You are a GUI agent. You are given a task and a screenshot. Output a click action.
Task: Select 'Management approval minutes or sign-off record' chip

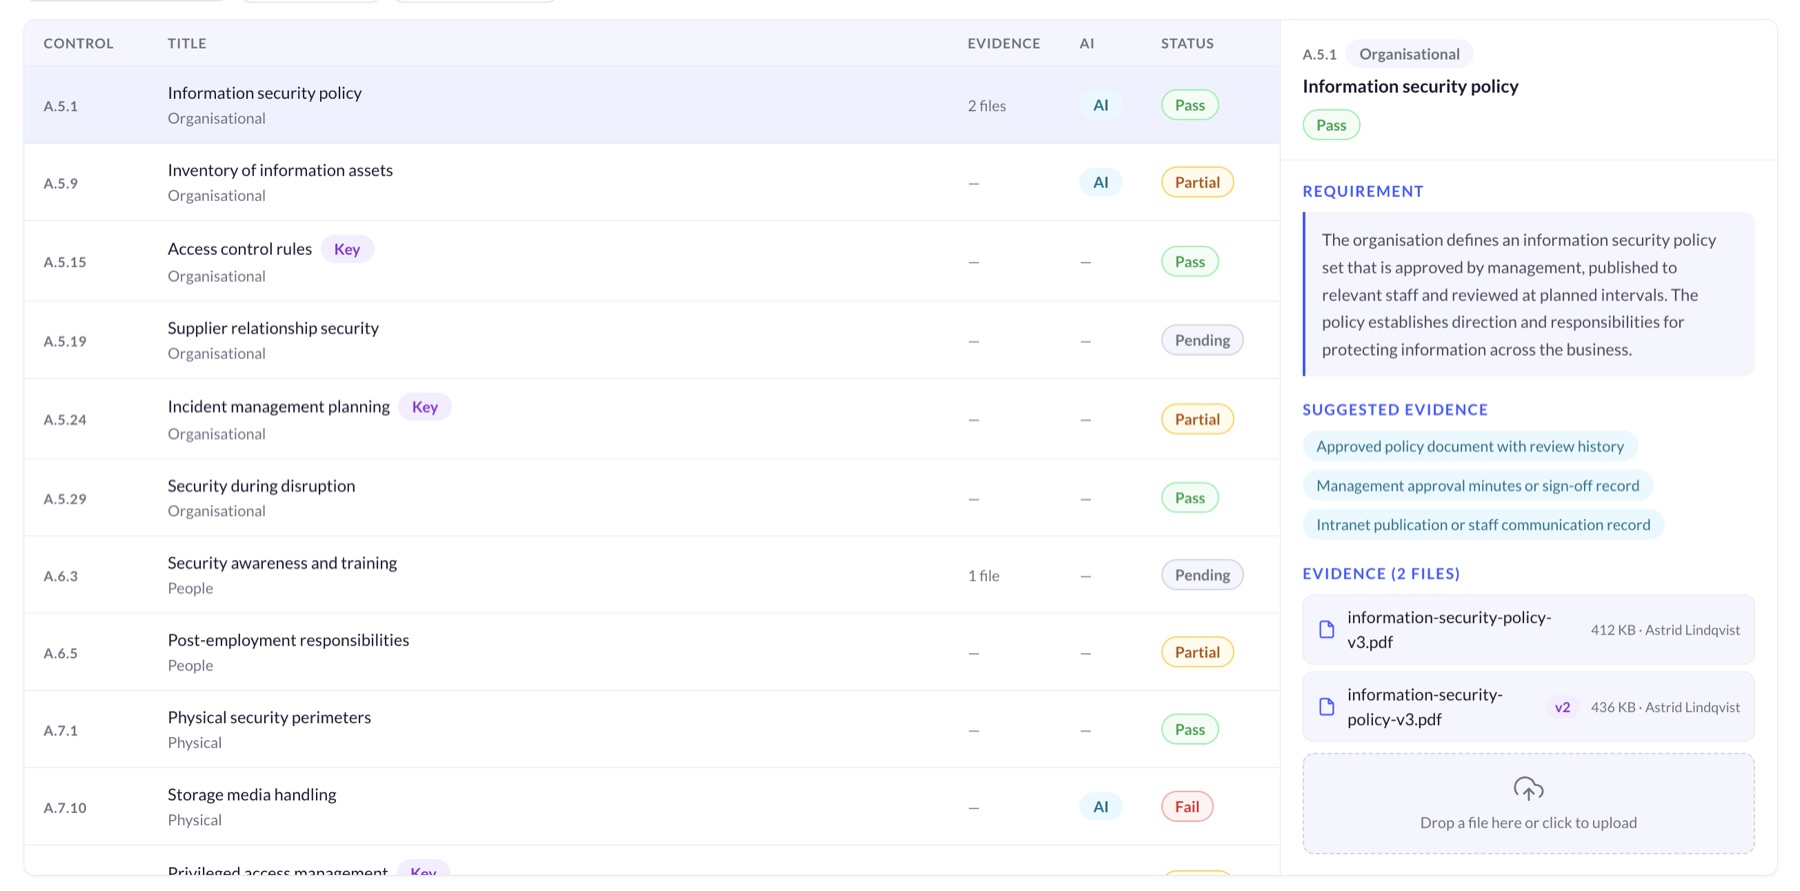click(1477, 485)
